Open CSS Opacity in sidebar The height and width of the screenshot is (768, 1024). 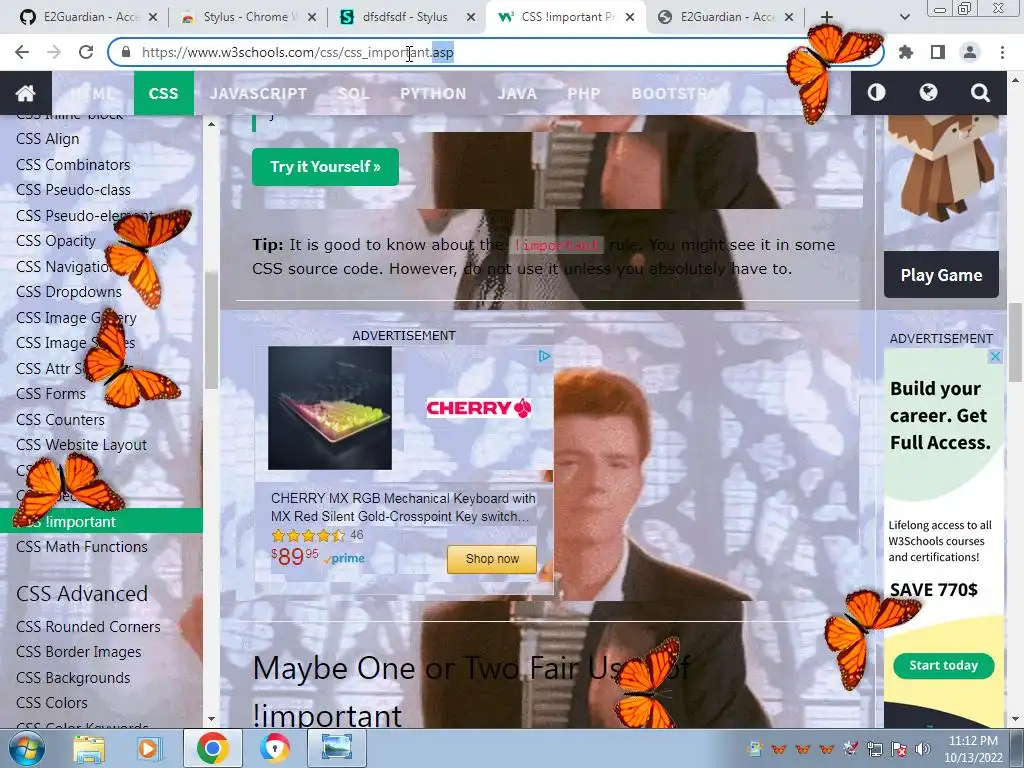(56, 241)
